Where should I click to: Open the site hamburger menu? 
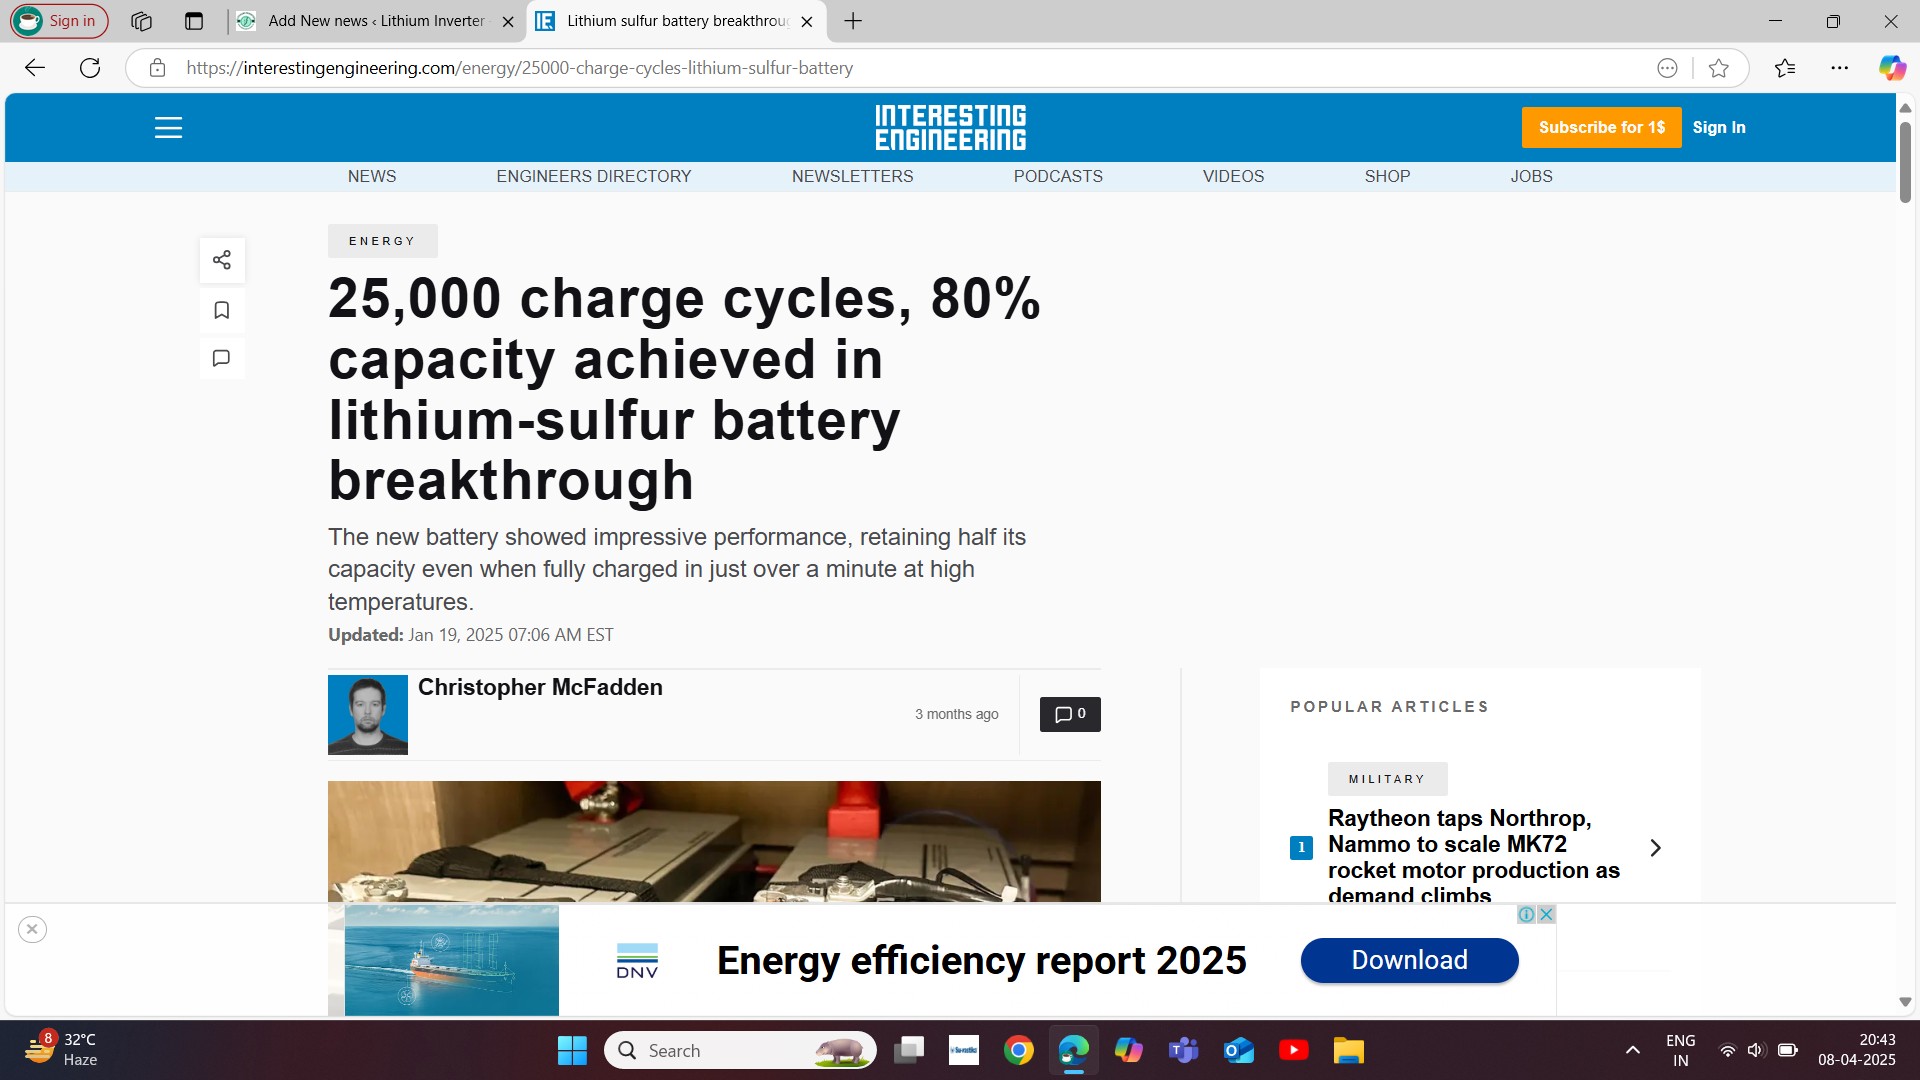coord(168,127)
